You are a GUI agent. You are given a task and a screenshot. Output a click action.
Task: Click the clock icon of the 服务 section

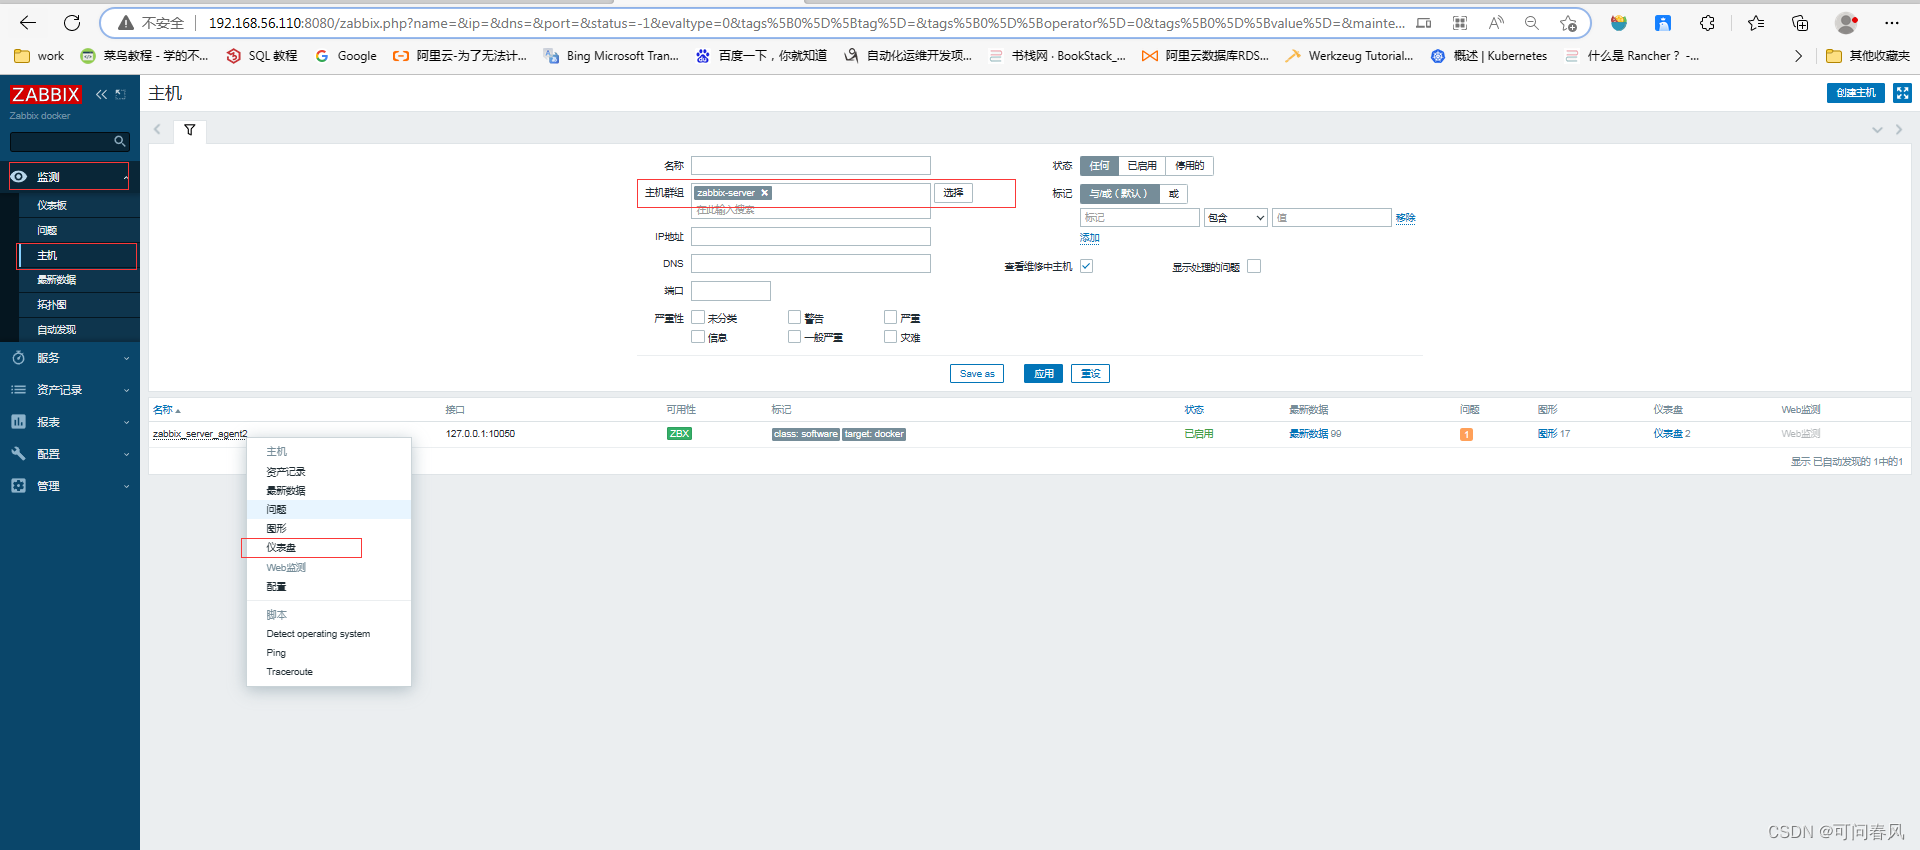(x=19, y=358)
